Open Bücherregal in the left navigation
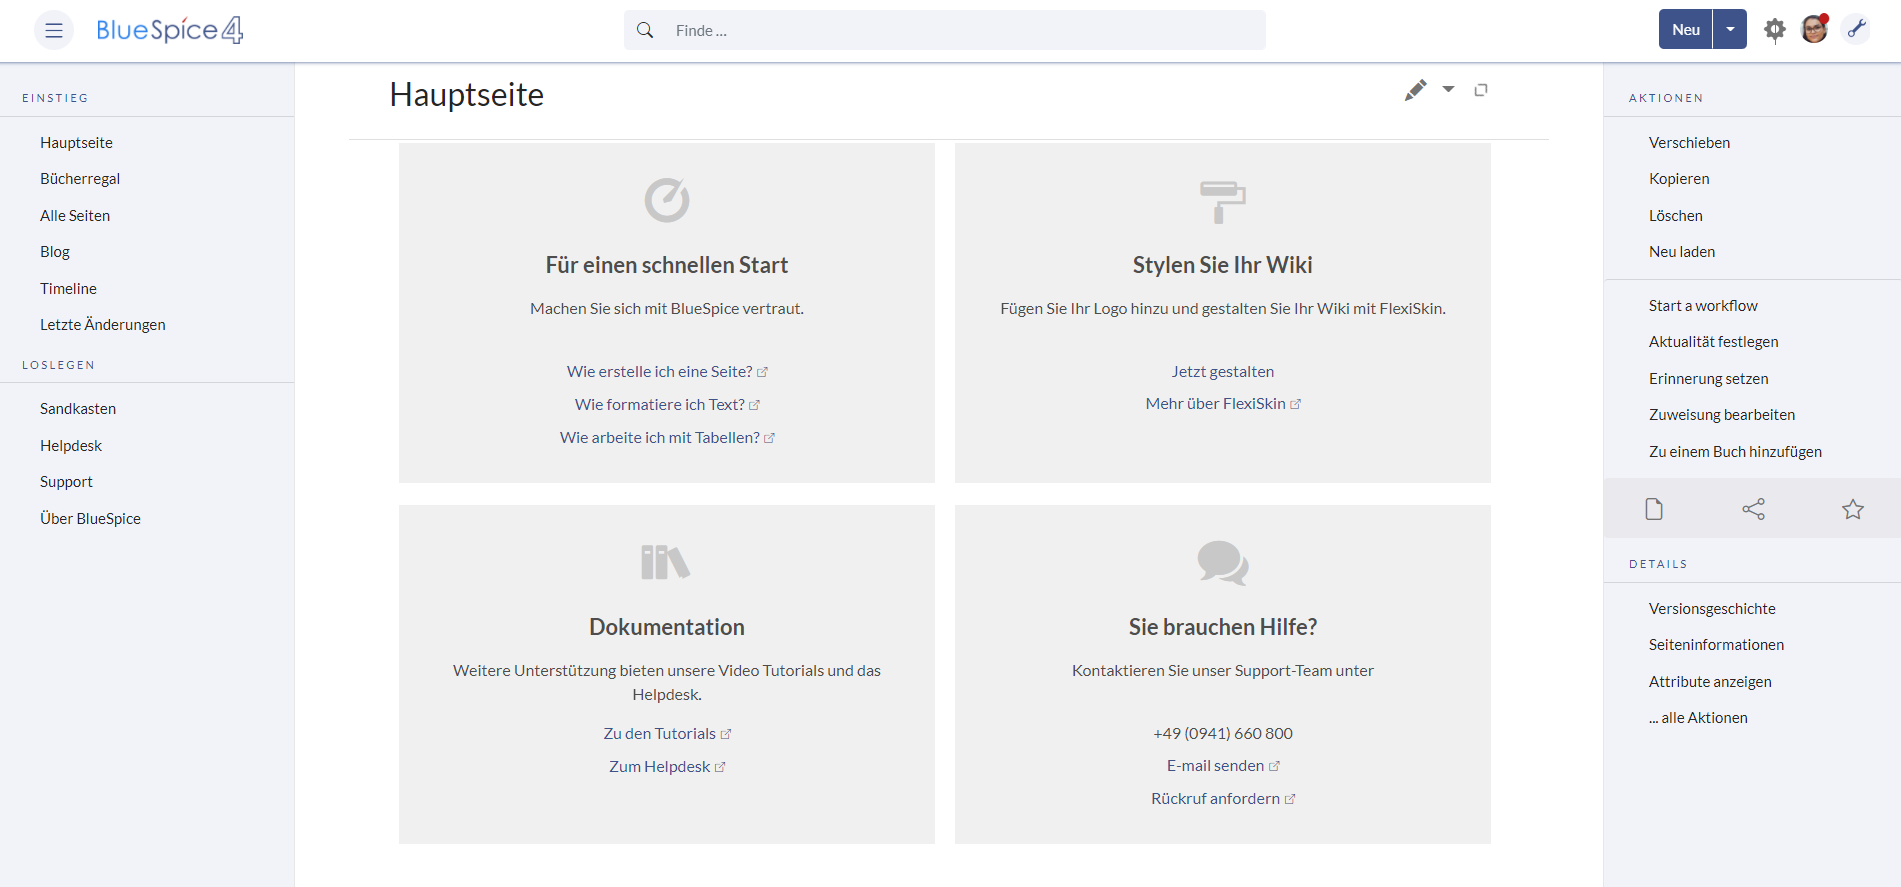1901x887 pixels. pos(80,179)
